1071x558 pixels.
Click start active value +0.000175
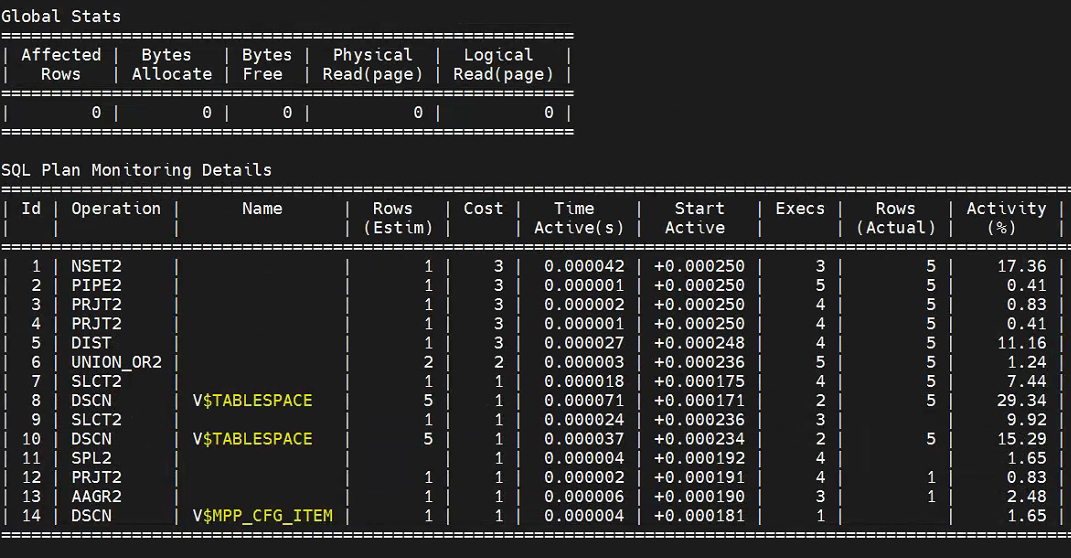coord(699,381)
